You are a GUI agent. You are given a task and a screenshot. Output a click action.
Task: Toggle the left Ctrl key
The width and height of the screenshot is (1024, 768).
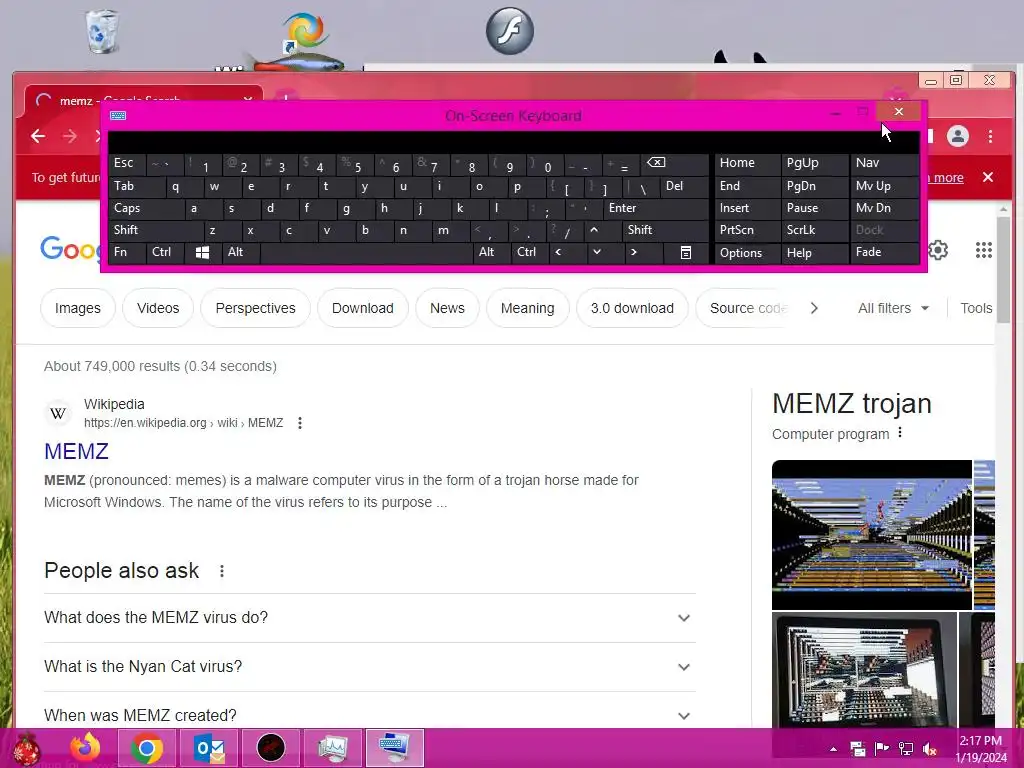[x=165, y=252]
